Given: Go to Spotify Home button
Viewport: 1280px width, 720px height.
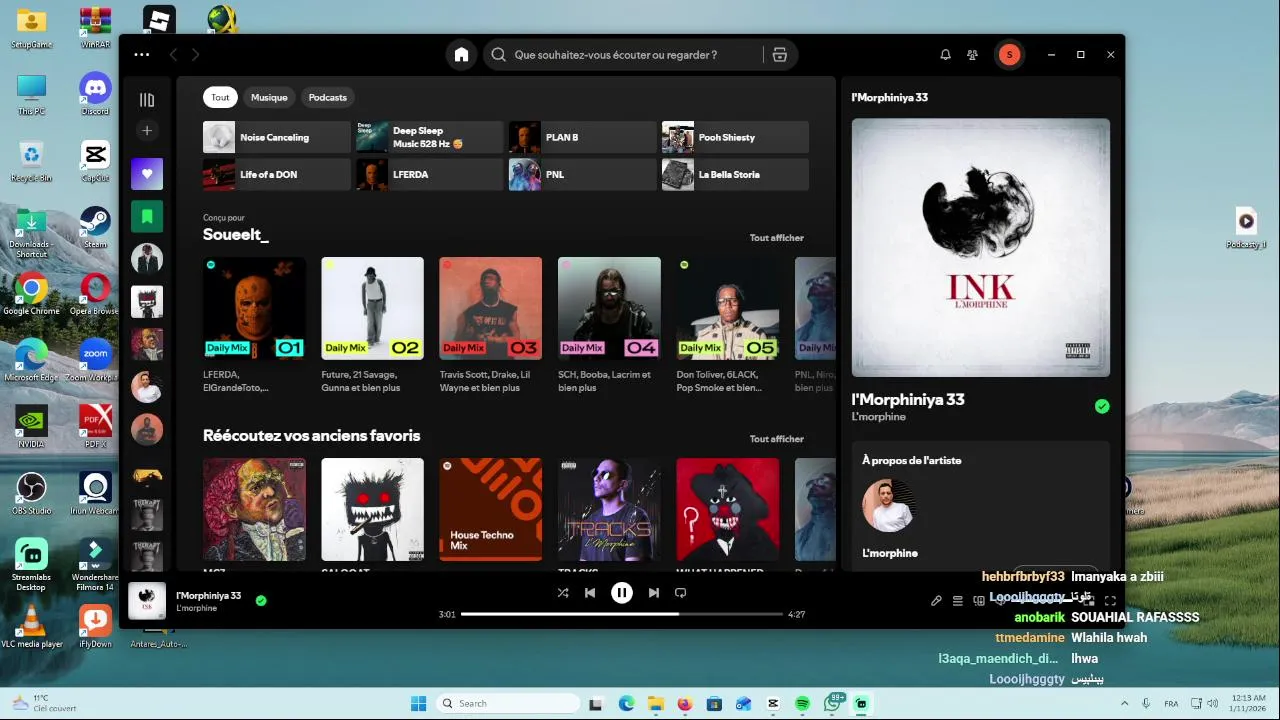Looking at the screenshot, I should [461, 55].
